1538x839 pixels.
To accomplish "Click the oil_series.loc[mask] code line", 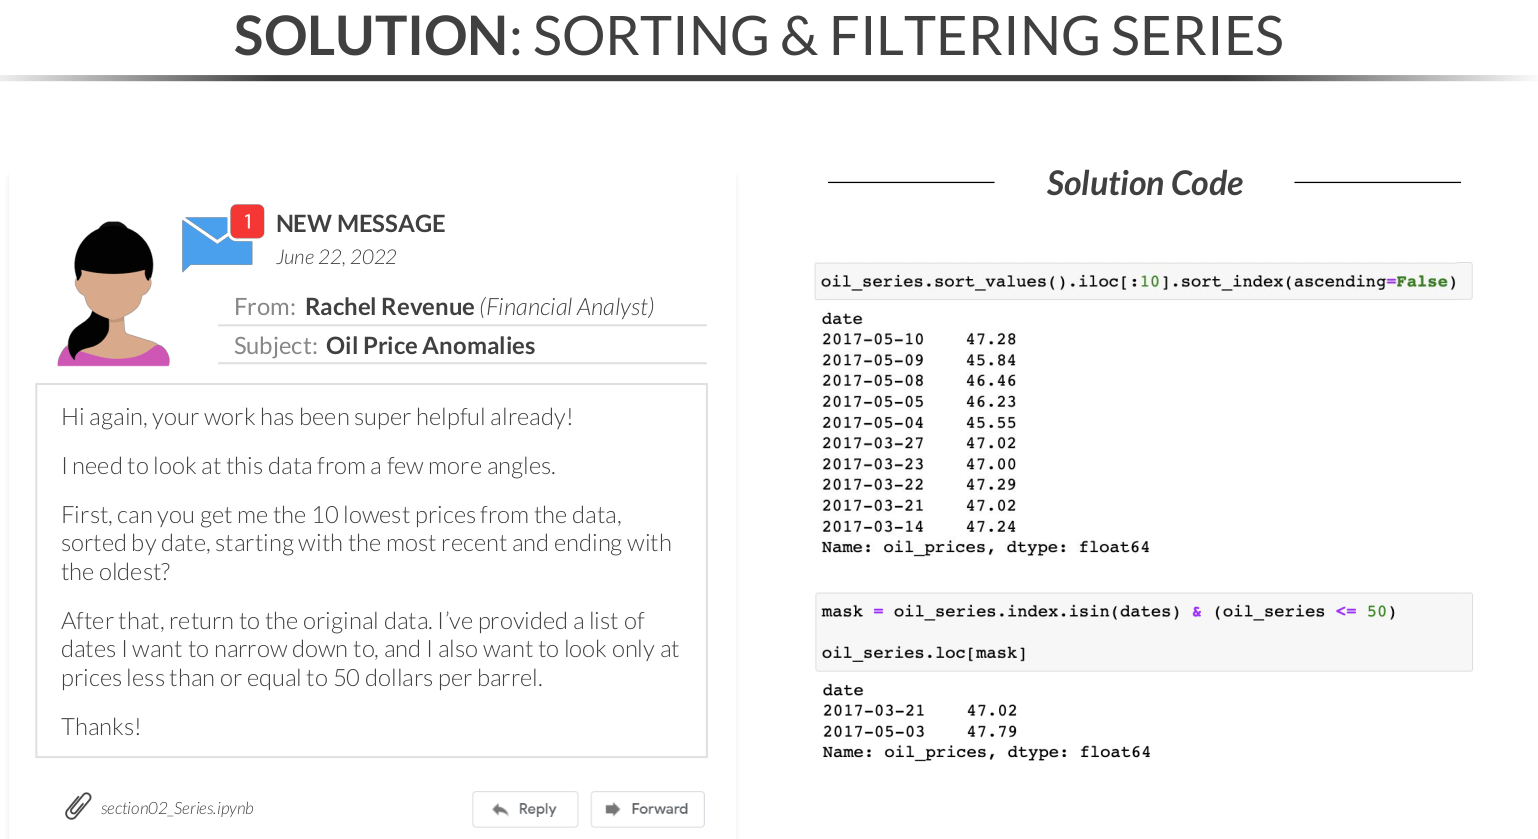I will pyautogui.click(x=923, y=653).
